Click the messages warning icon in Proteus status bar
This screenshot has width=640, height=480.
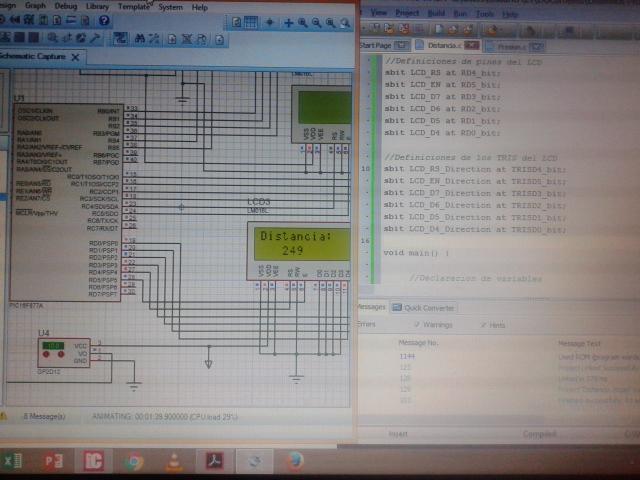4,416
